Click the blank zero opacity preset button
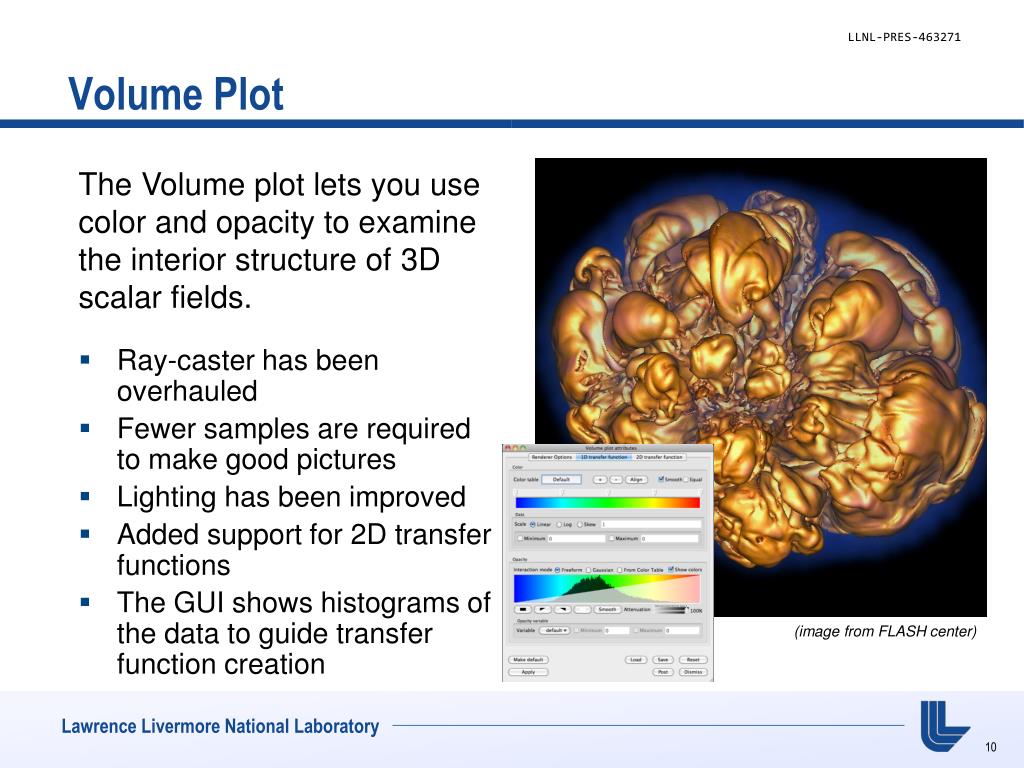 (x=583, y=609)
